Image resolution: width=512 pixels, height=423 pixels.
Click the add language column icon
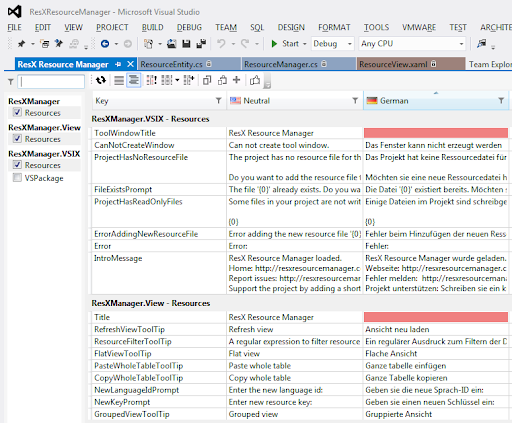pyautogui.click(x=189, y=80)
